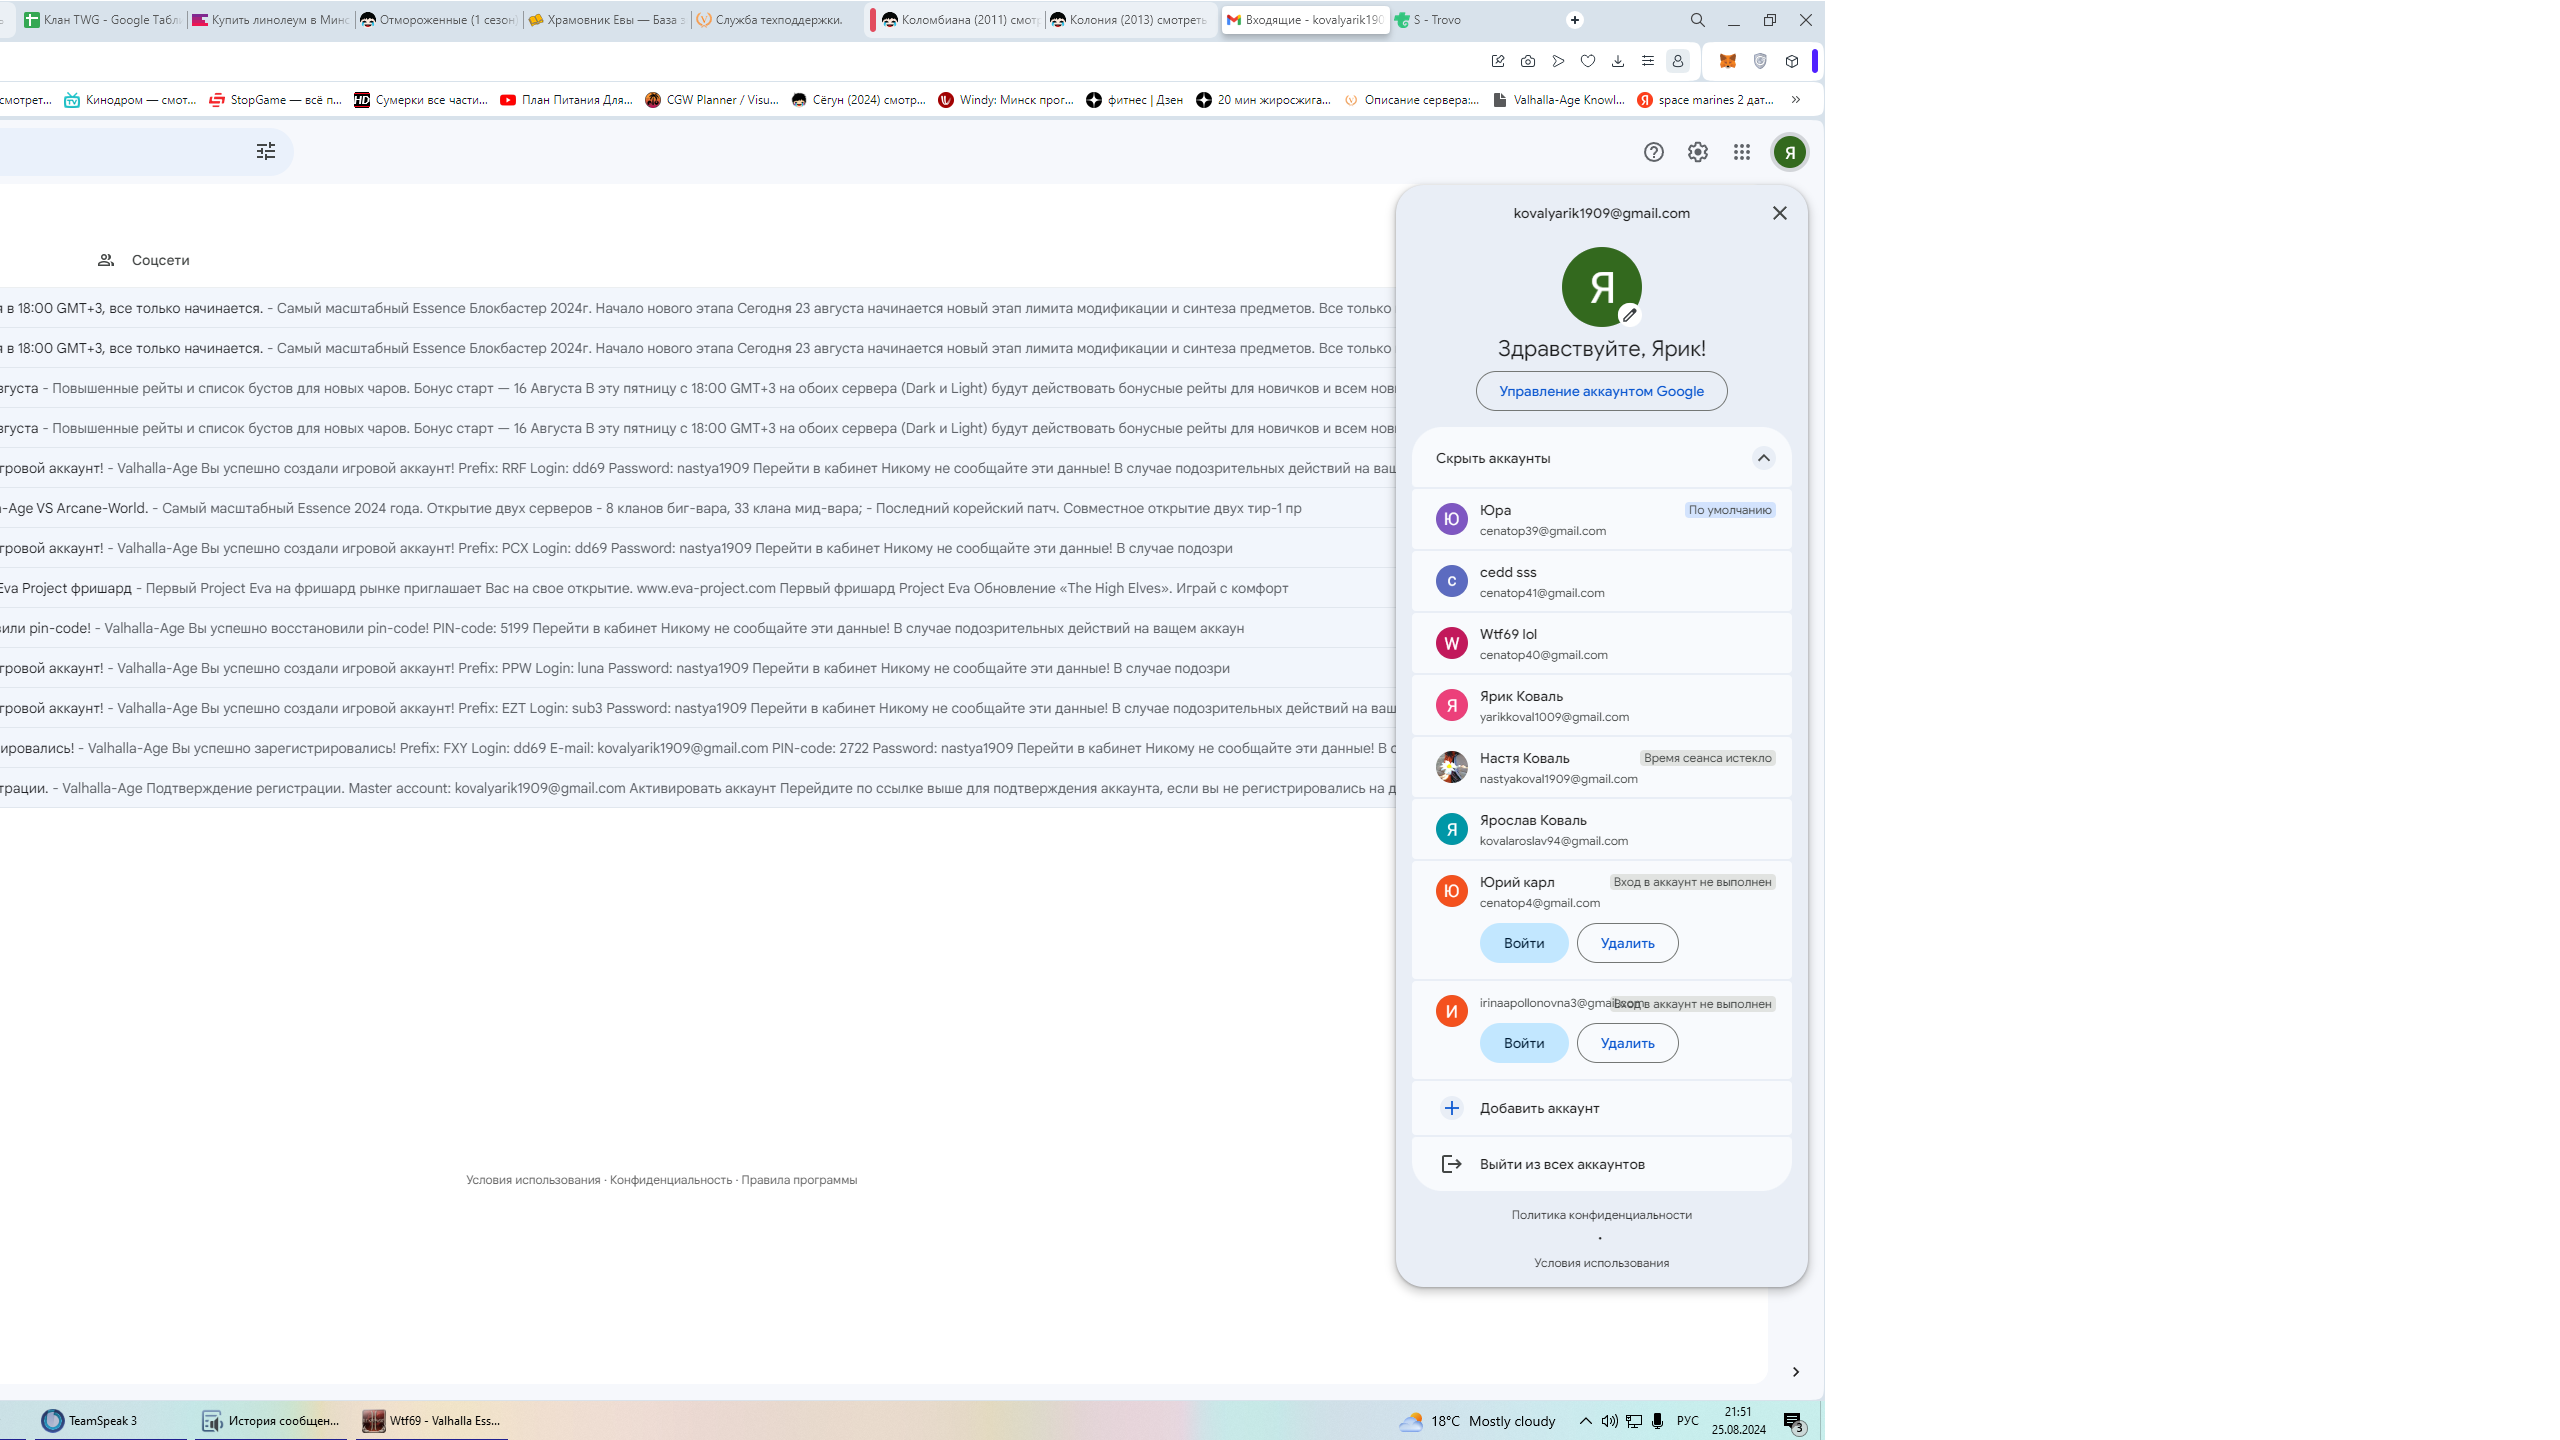Show hidden system tray icons

pos(1585,1421)
